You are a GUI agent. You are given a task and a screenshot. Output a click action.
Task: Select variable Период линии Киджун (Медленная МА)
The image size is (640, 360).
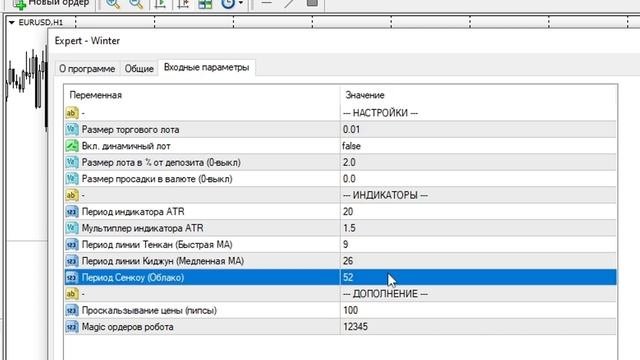click(163, 261)
